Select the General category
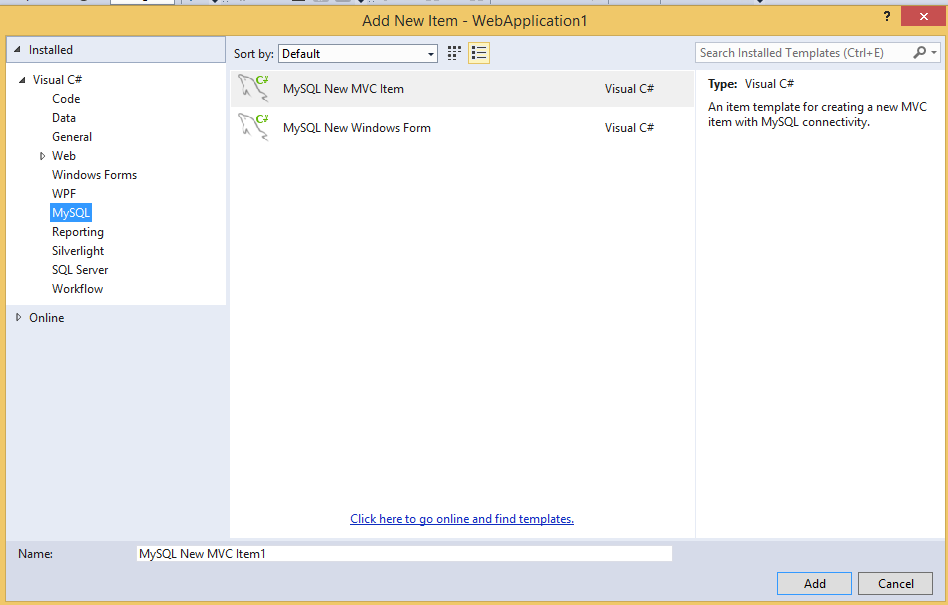 72,137
